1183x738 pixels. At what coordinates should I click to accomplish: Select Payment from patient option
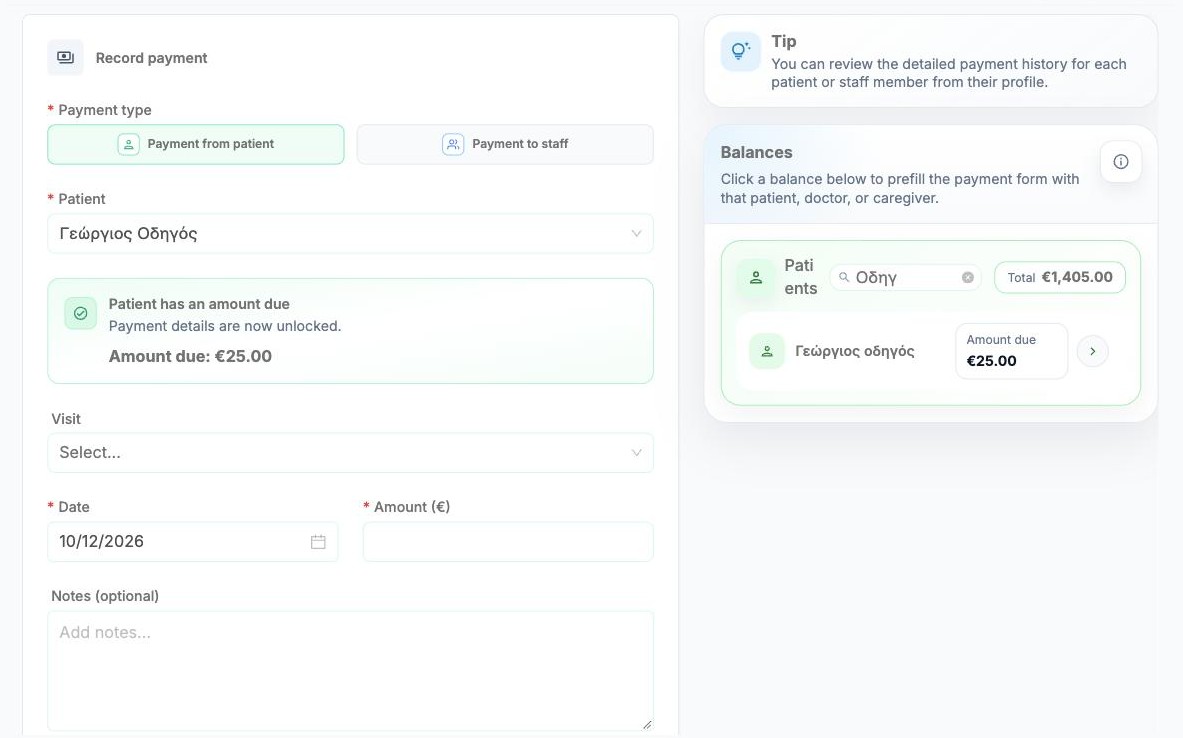(x=195, y=144)
